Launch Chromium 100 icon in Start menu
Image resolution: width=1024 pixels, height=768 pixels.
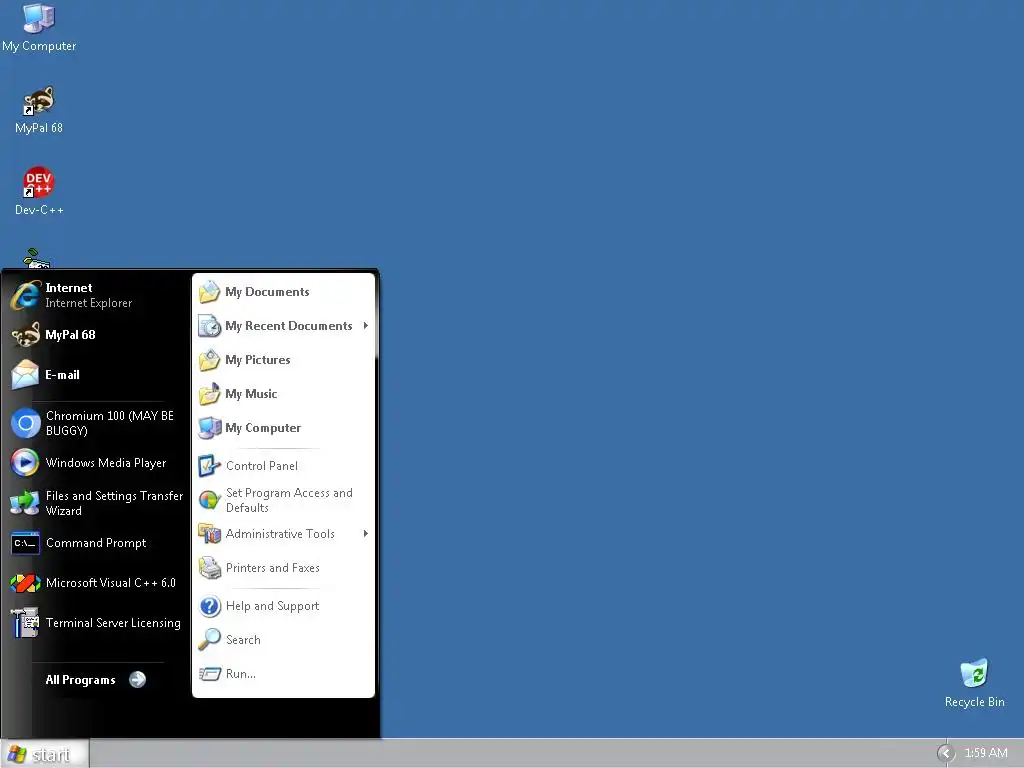(x=25, y=423)
